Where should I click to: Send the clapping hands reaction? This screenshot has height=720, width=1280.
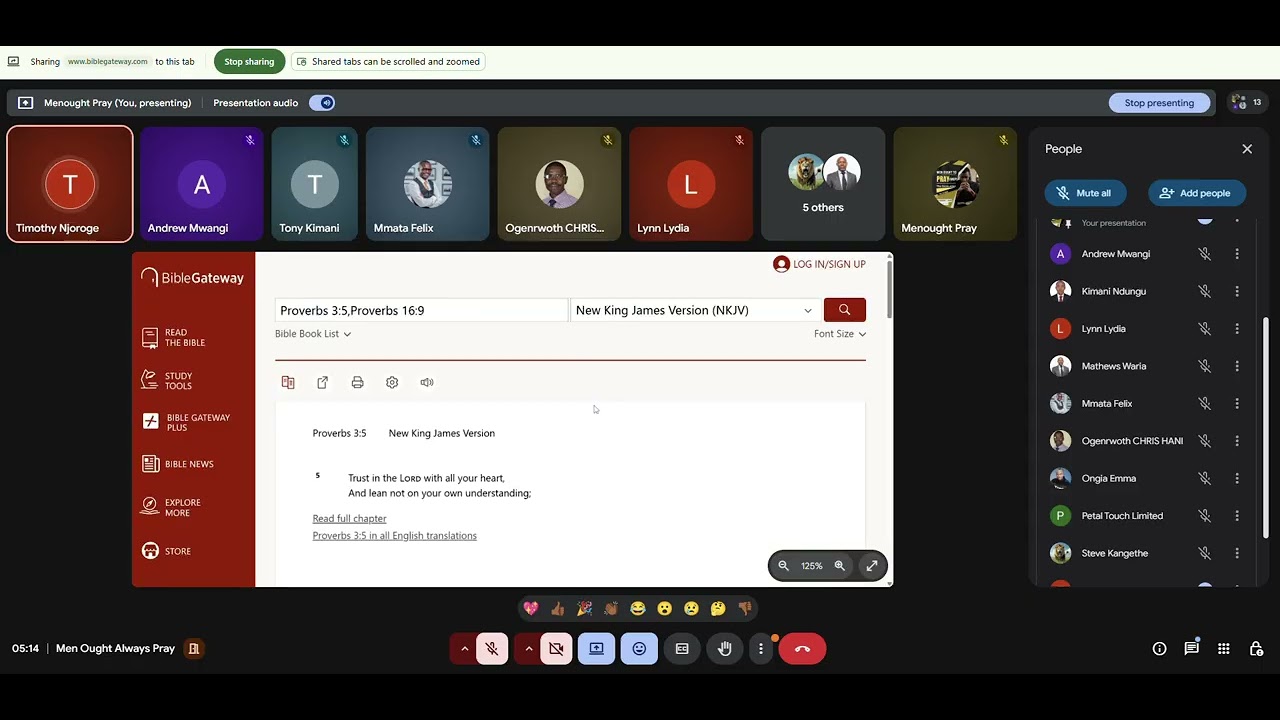611,608
